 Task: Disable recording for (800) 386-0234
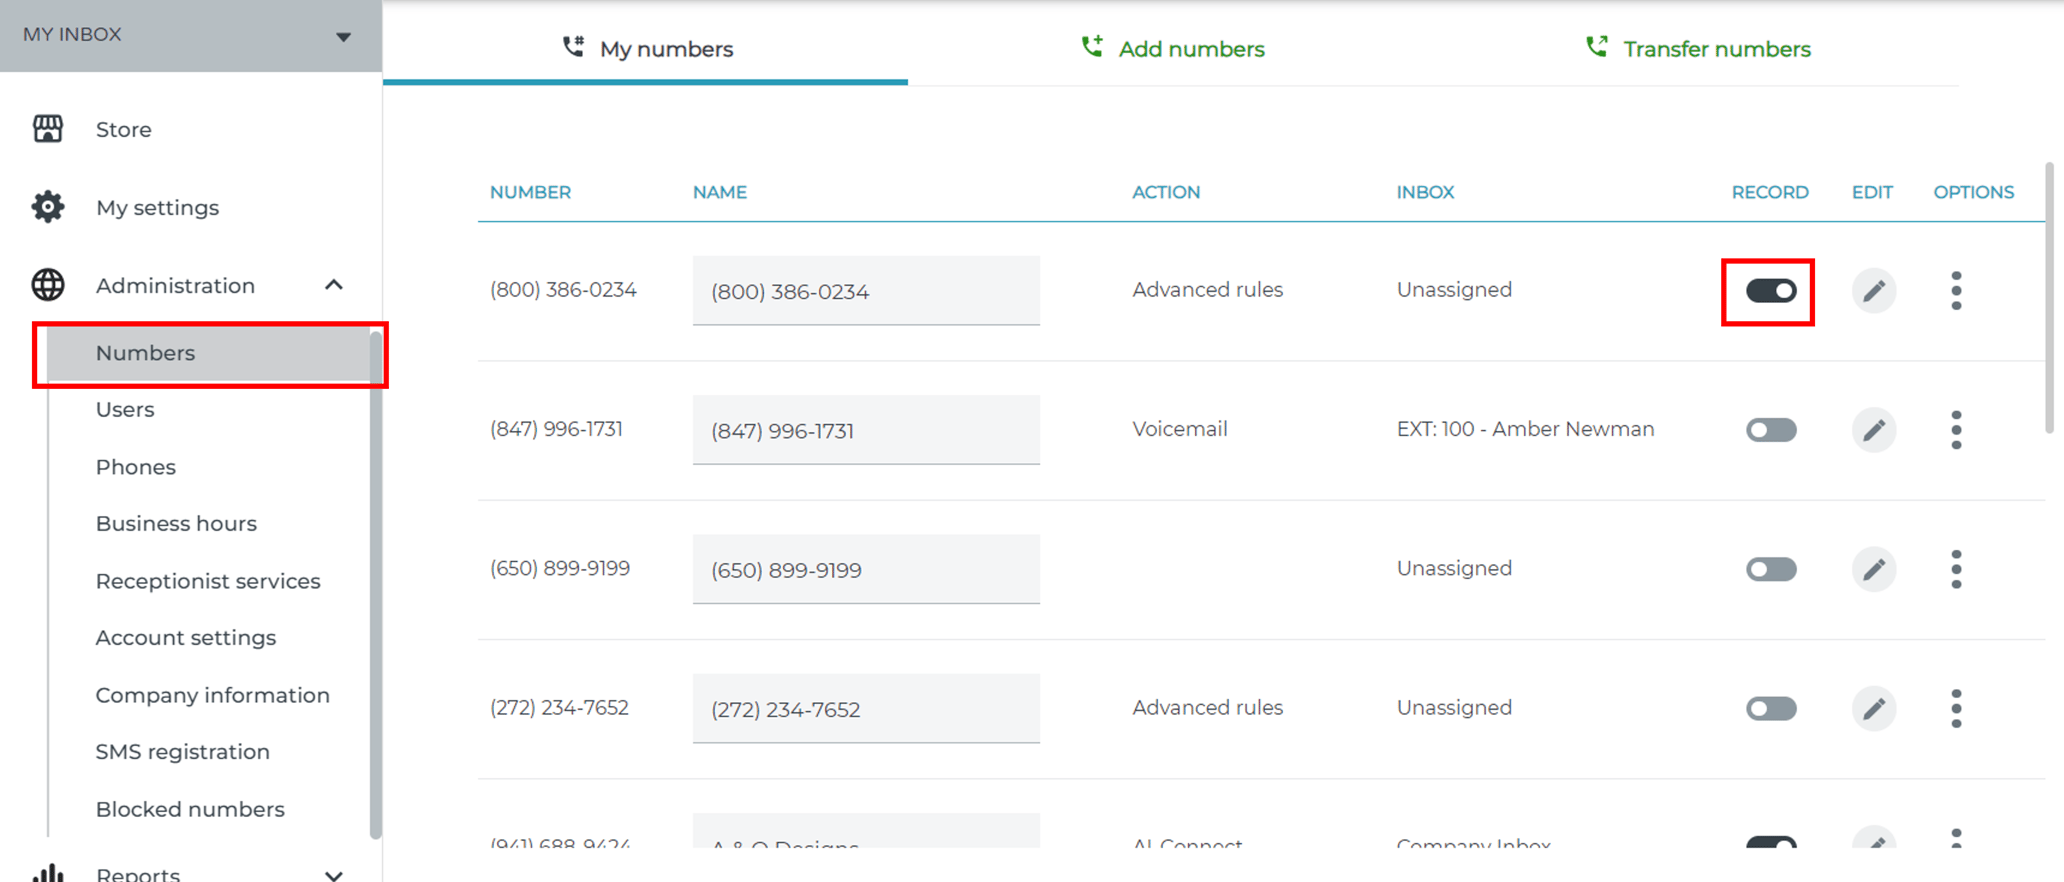1771,291
